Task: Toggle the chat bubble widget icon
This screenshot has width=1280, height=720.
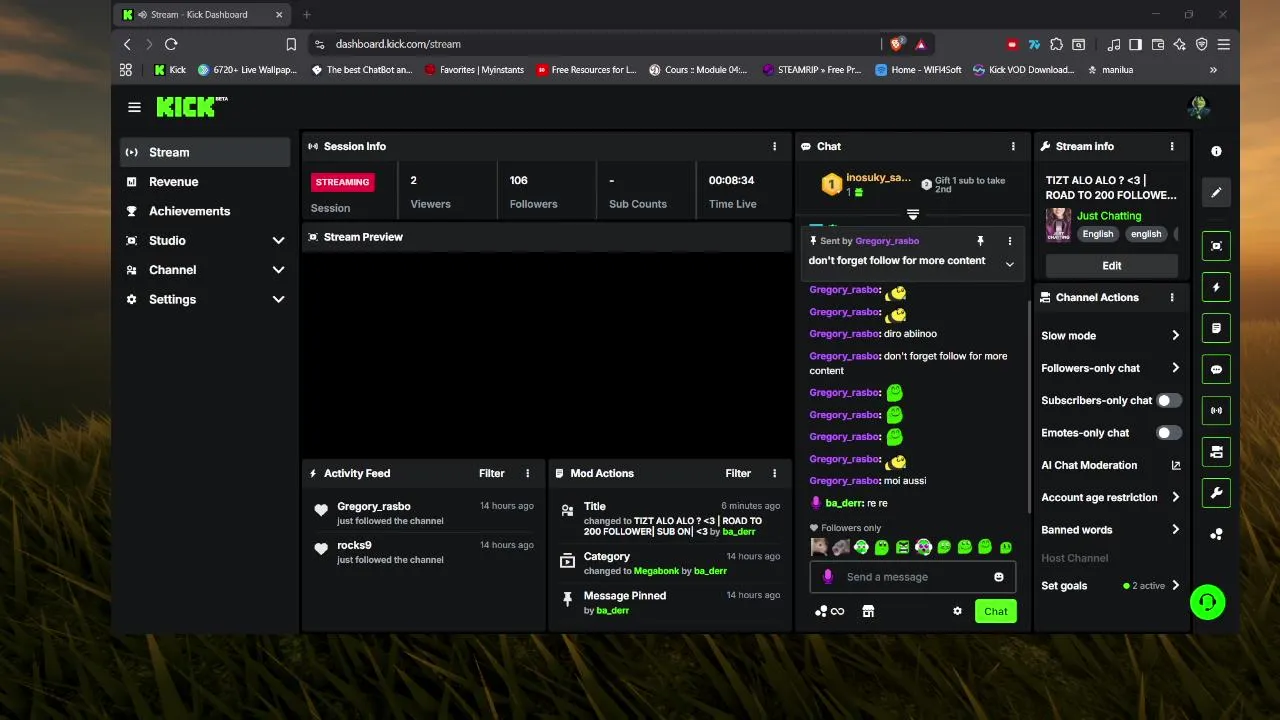Action: tap(1216, 369)
